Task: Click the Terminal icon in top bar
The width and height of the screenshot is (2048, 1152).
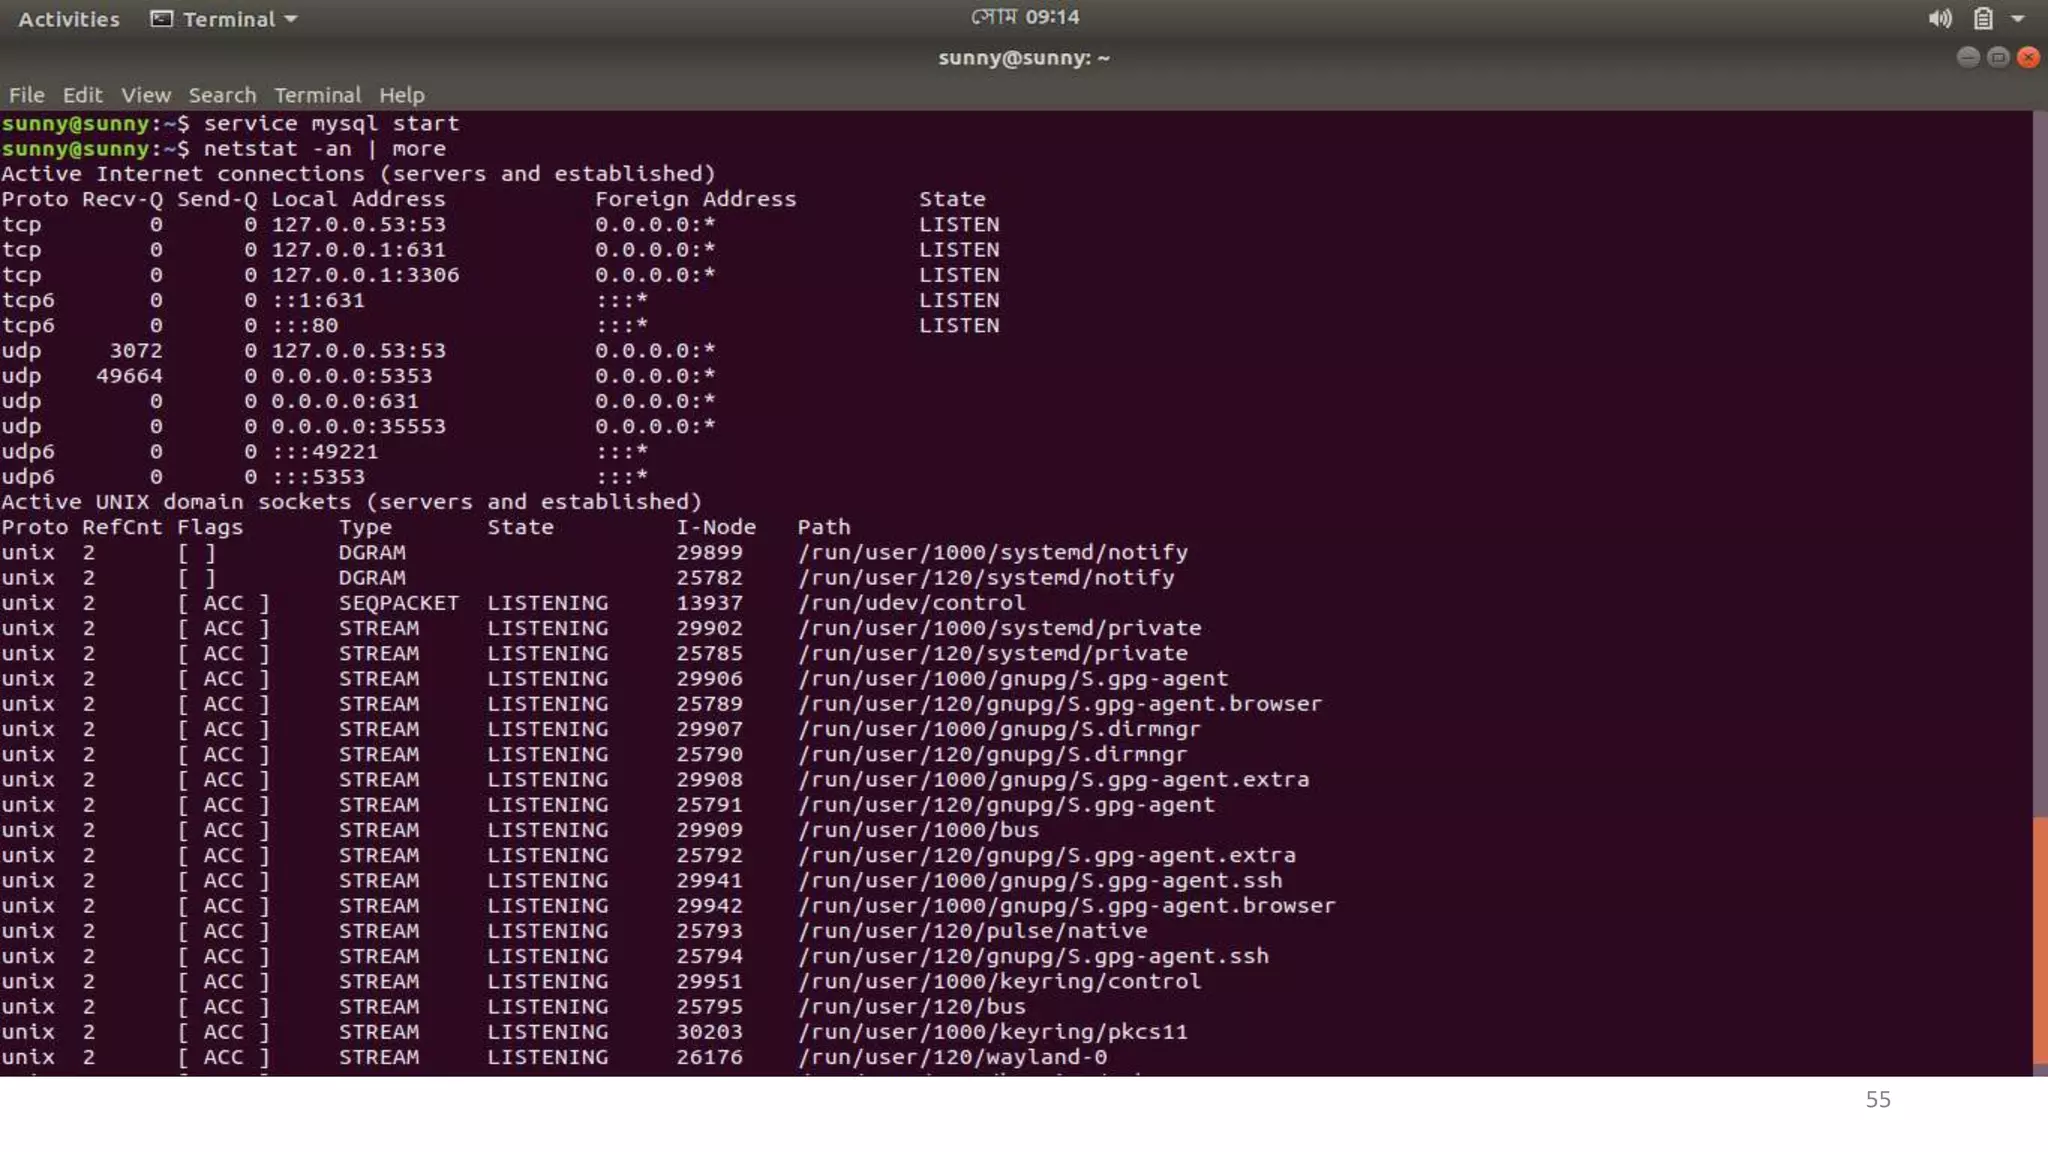Action: tap(161, 19)
